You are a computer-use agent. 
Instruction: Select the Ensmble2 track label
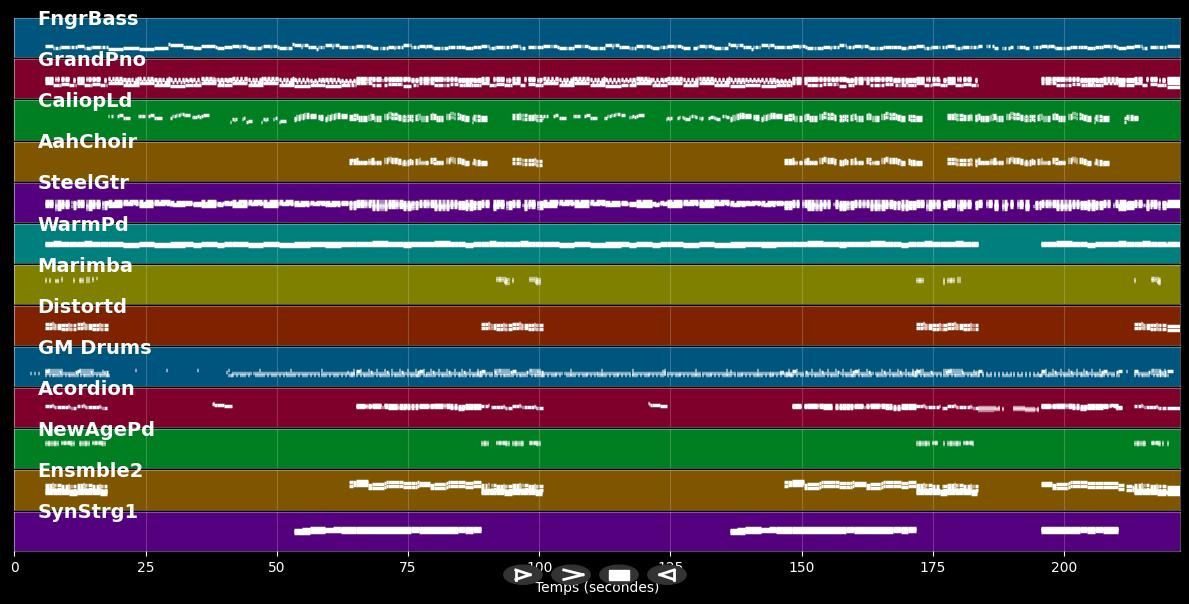90,471
